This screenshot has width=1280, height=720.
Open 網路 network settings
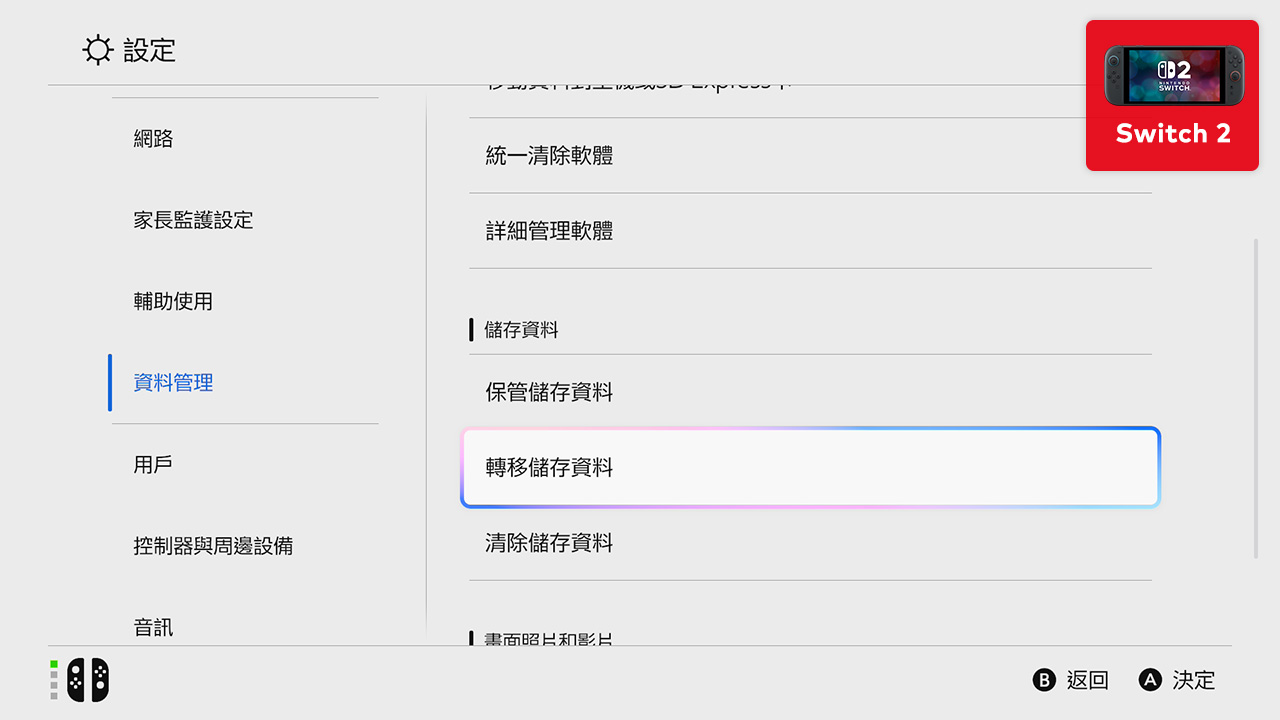click(152, 138)
